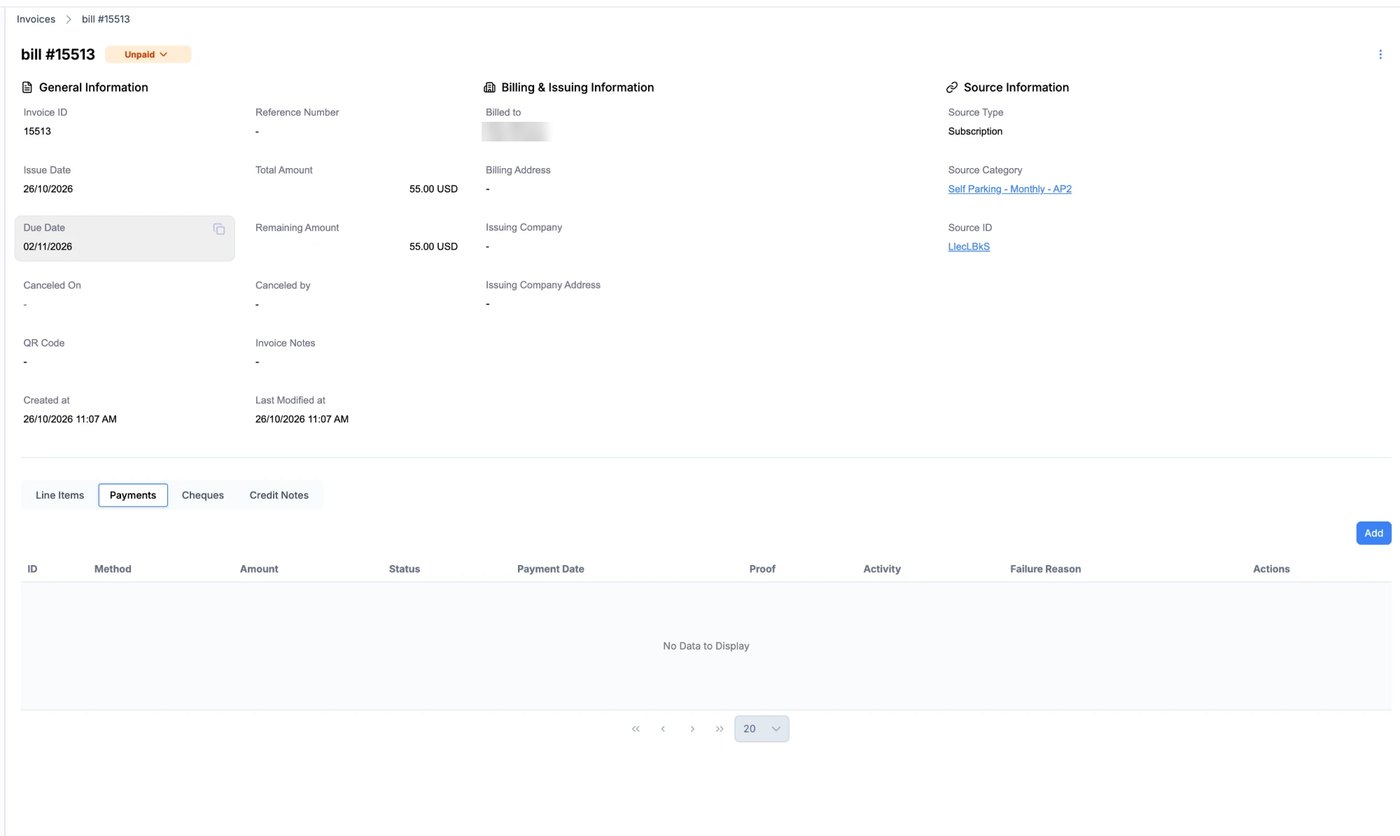Click the Subscription source type value
This screenshot has width=1400, height=836.
pyautogui.click(x=975, y=132)
